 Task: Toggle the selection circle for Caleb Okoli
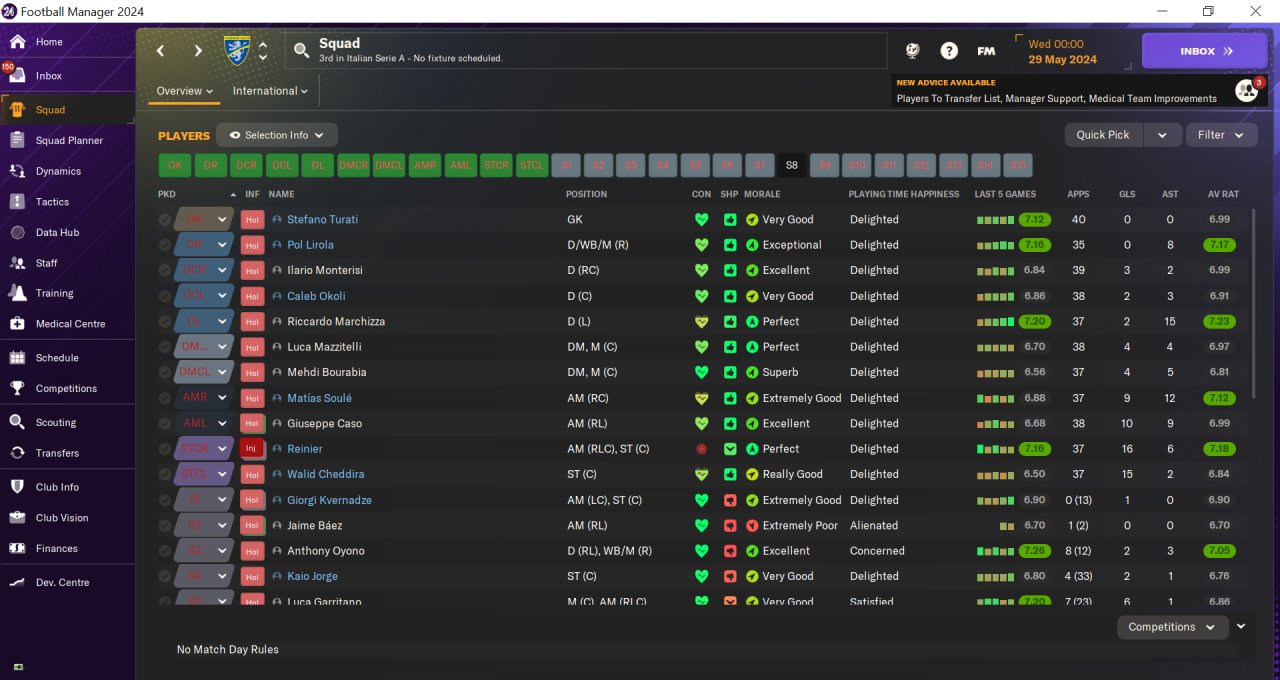[x=165, y=296]
